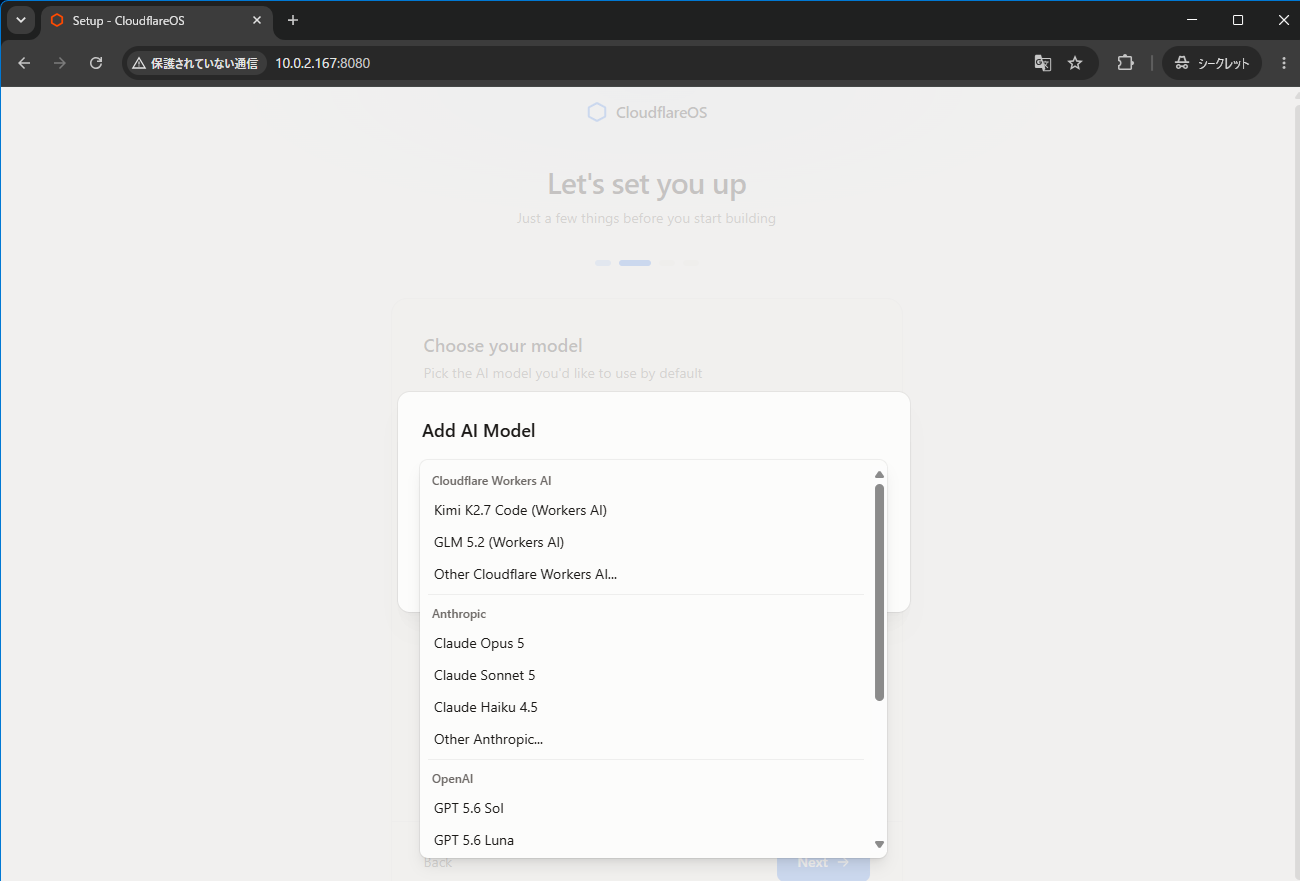
Task: Reload the page with refresh icon
Action: 96,63
